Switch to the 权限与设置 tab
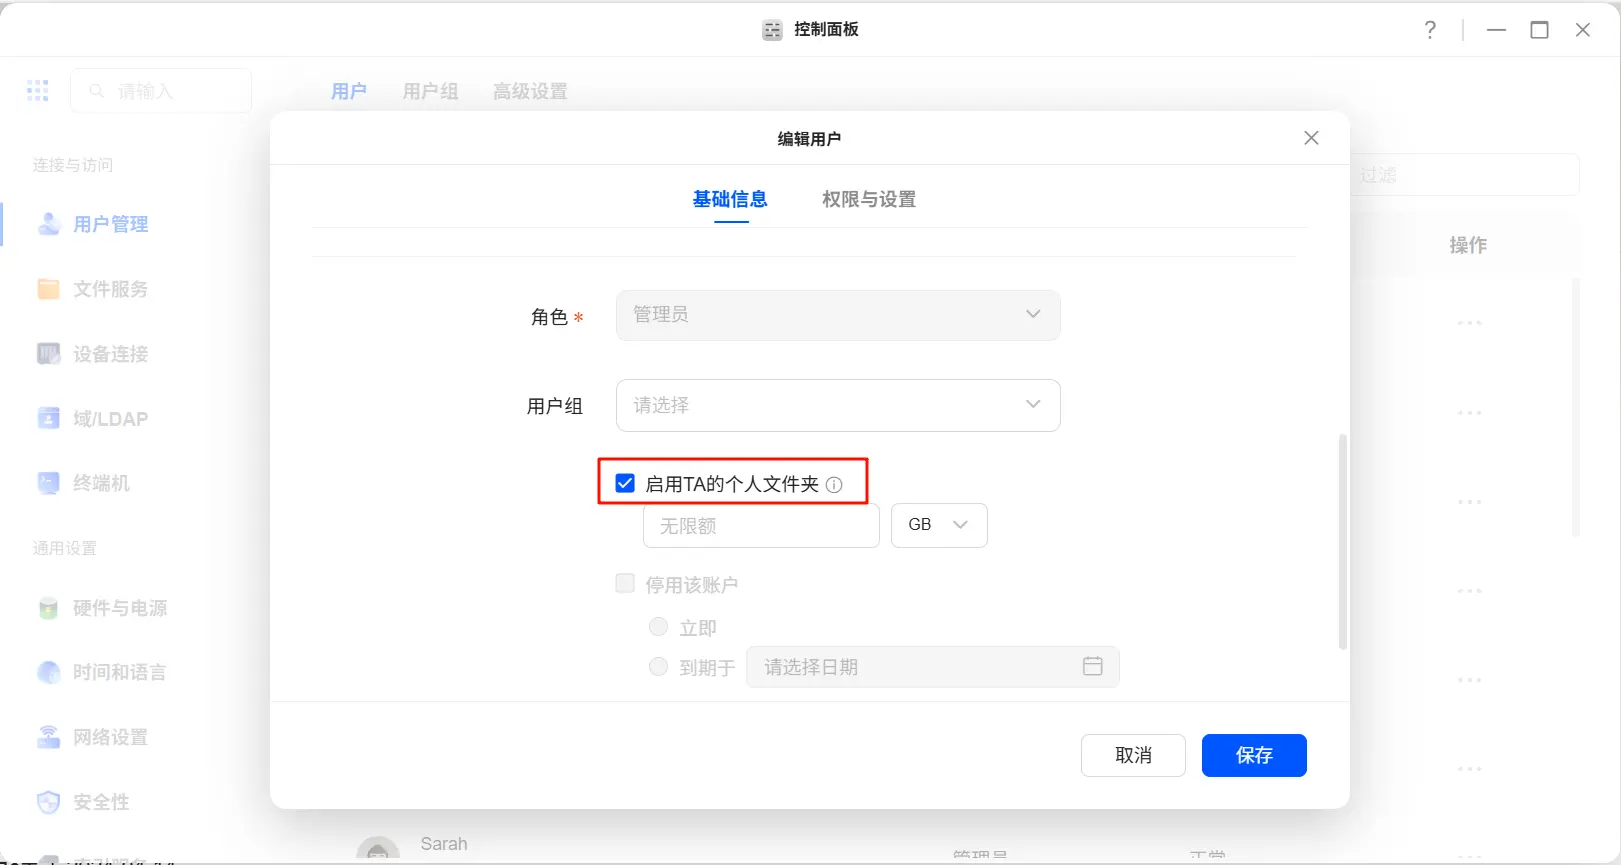 click(x=868, y=199)
